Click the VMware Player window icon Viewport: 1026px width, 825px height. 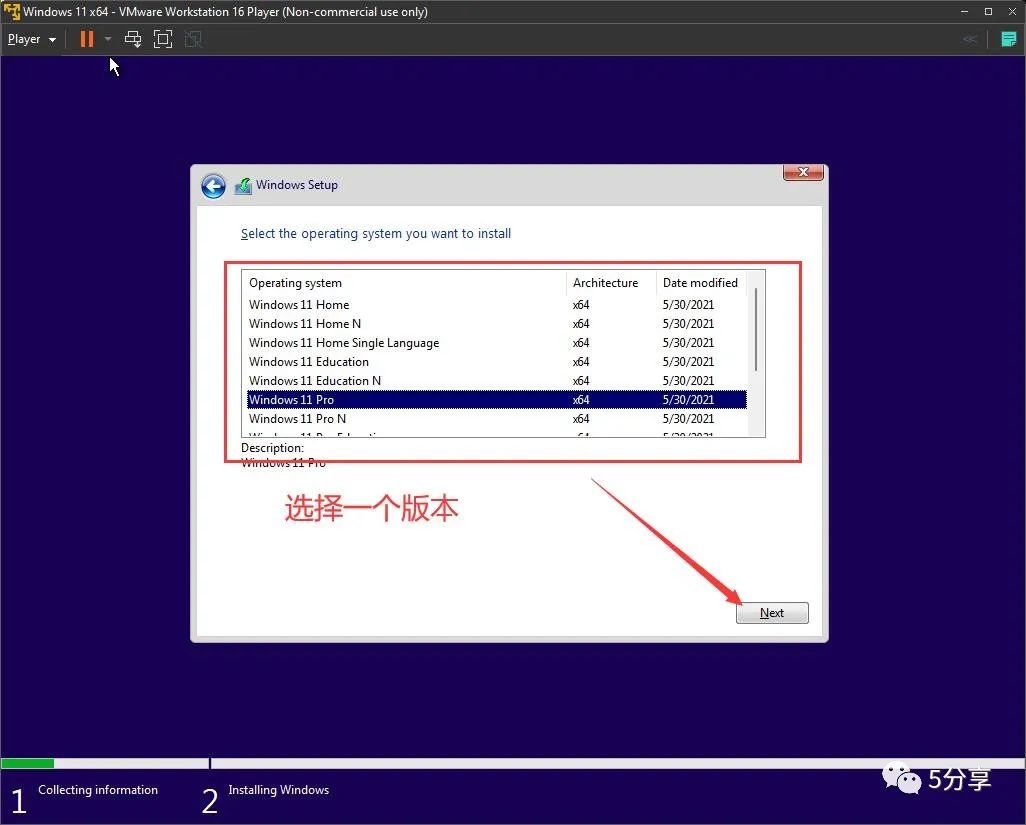(x=12, y=11)
